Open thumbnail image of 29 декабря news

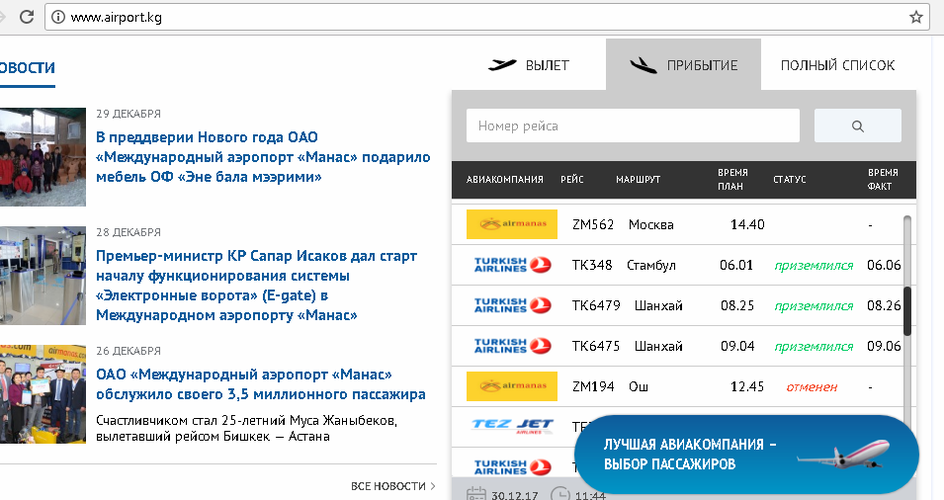click(x=43, y=155)
